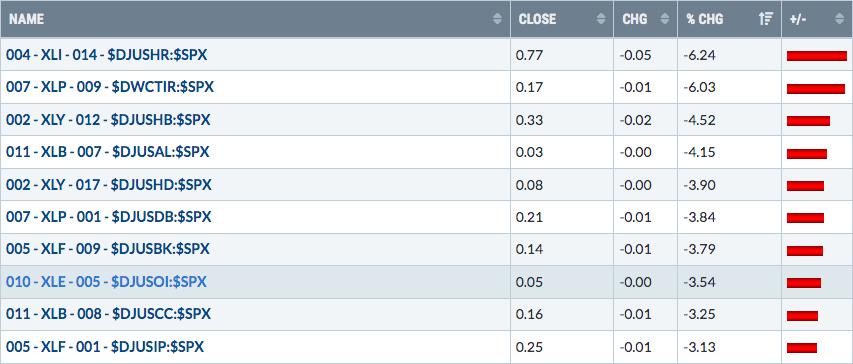
Task: Open 002 - XLY - 017 - $DJUSHD:$SPX link
Action: (109, 184)
